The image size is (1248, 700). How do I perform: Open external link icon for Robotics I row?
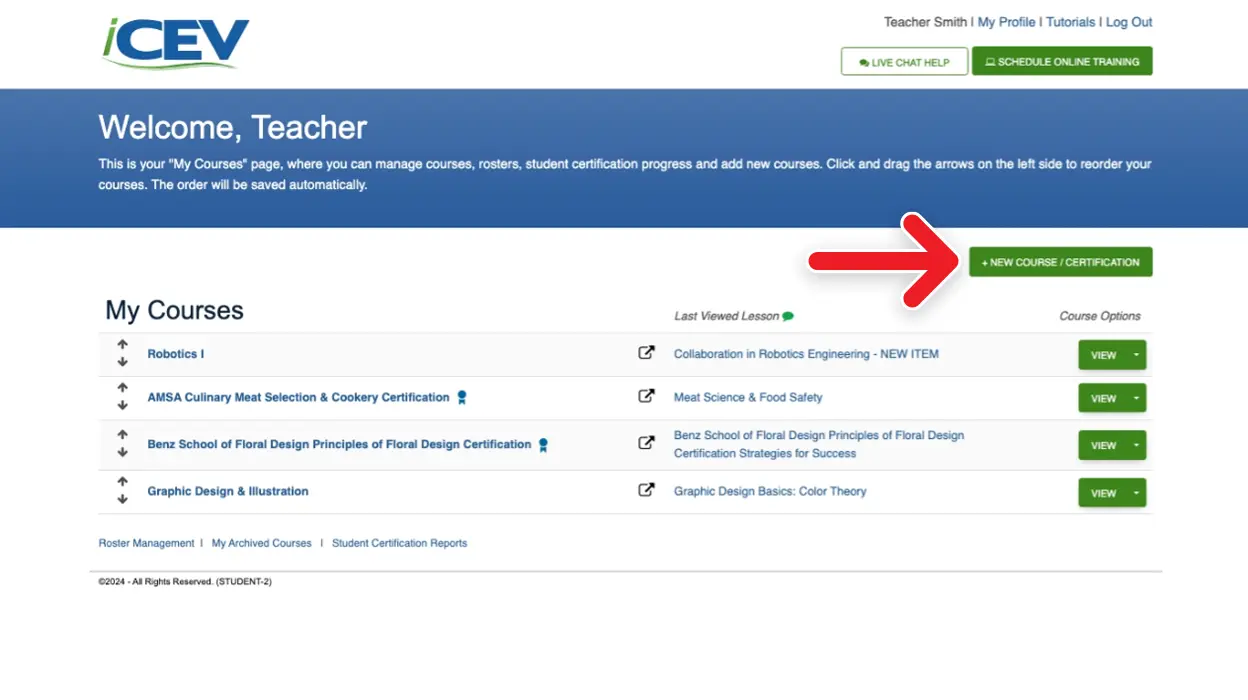tap(646, 353)
